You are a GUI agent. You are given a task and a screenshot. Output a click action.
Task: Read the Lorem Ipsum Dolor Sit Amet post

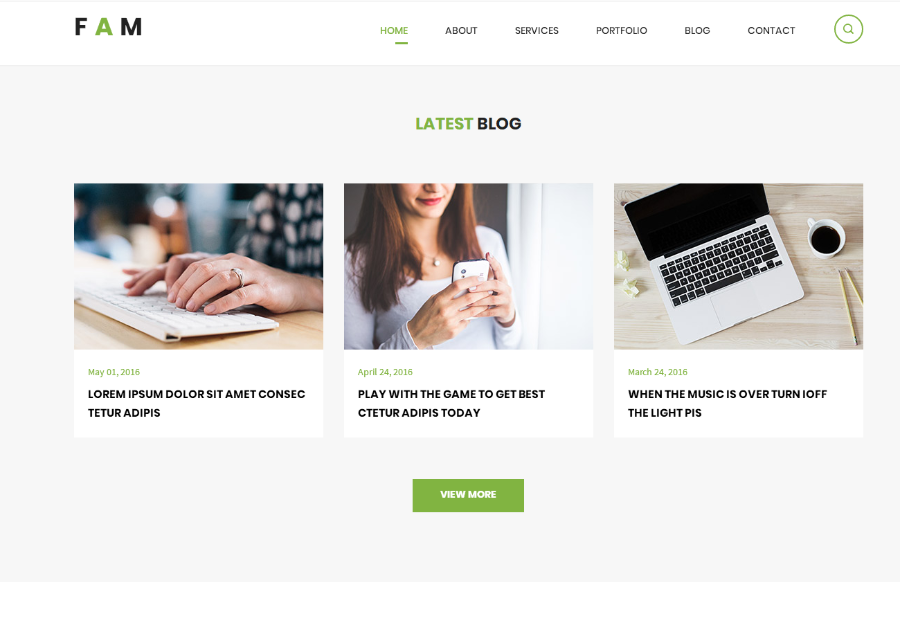click(x=196, y=403)
